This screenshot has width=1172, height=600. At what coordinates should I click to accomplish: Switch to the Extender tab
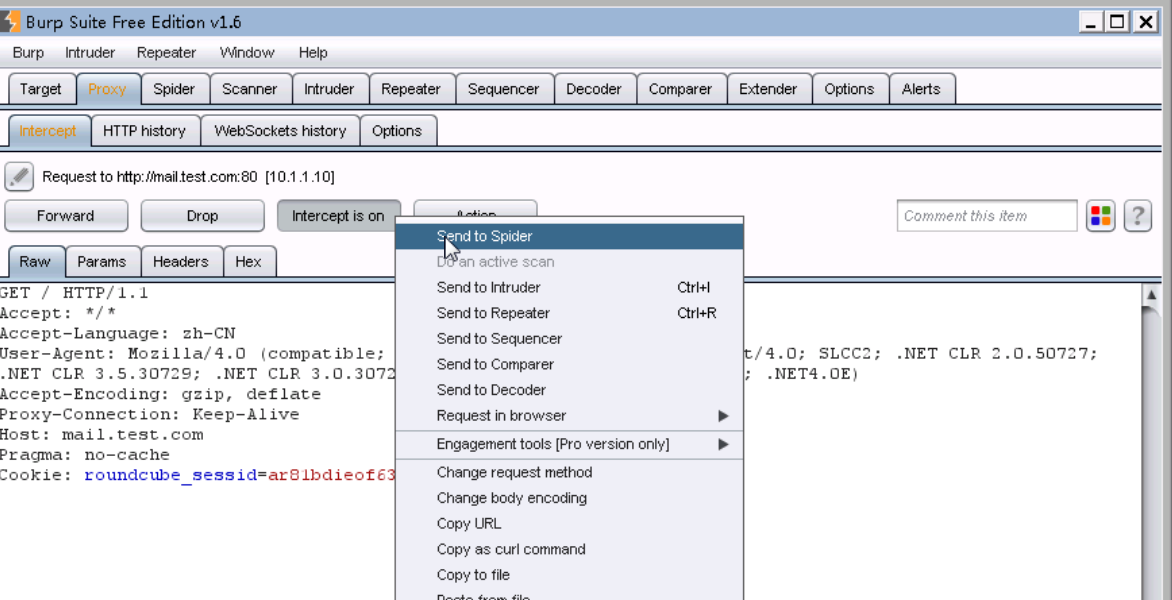[x=768, y=89]
